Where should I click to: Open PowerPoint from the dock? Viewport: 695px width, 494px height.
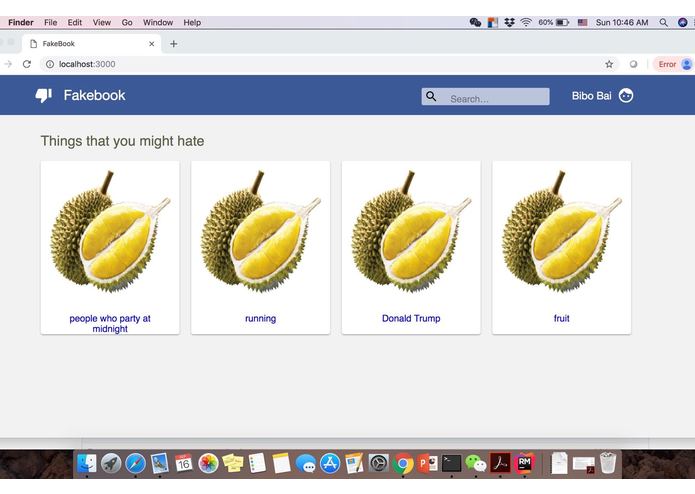click(x=427, y=463)
